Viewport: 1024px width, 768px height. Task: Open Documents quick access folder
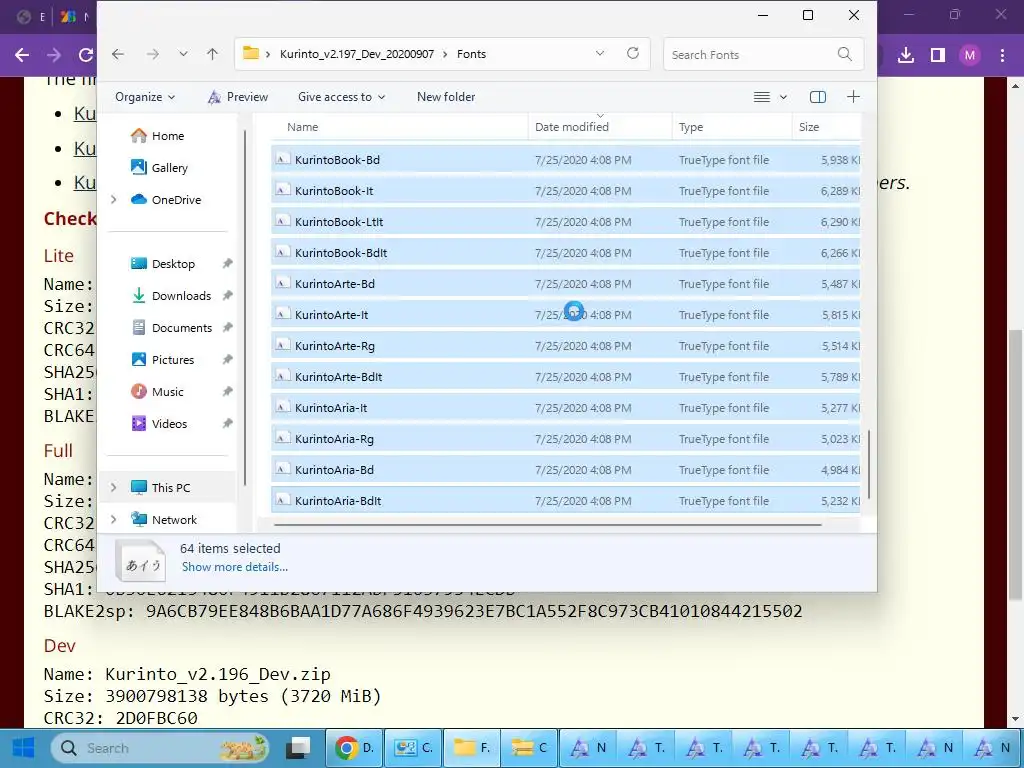point(182,328)
